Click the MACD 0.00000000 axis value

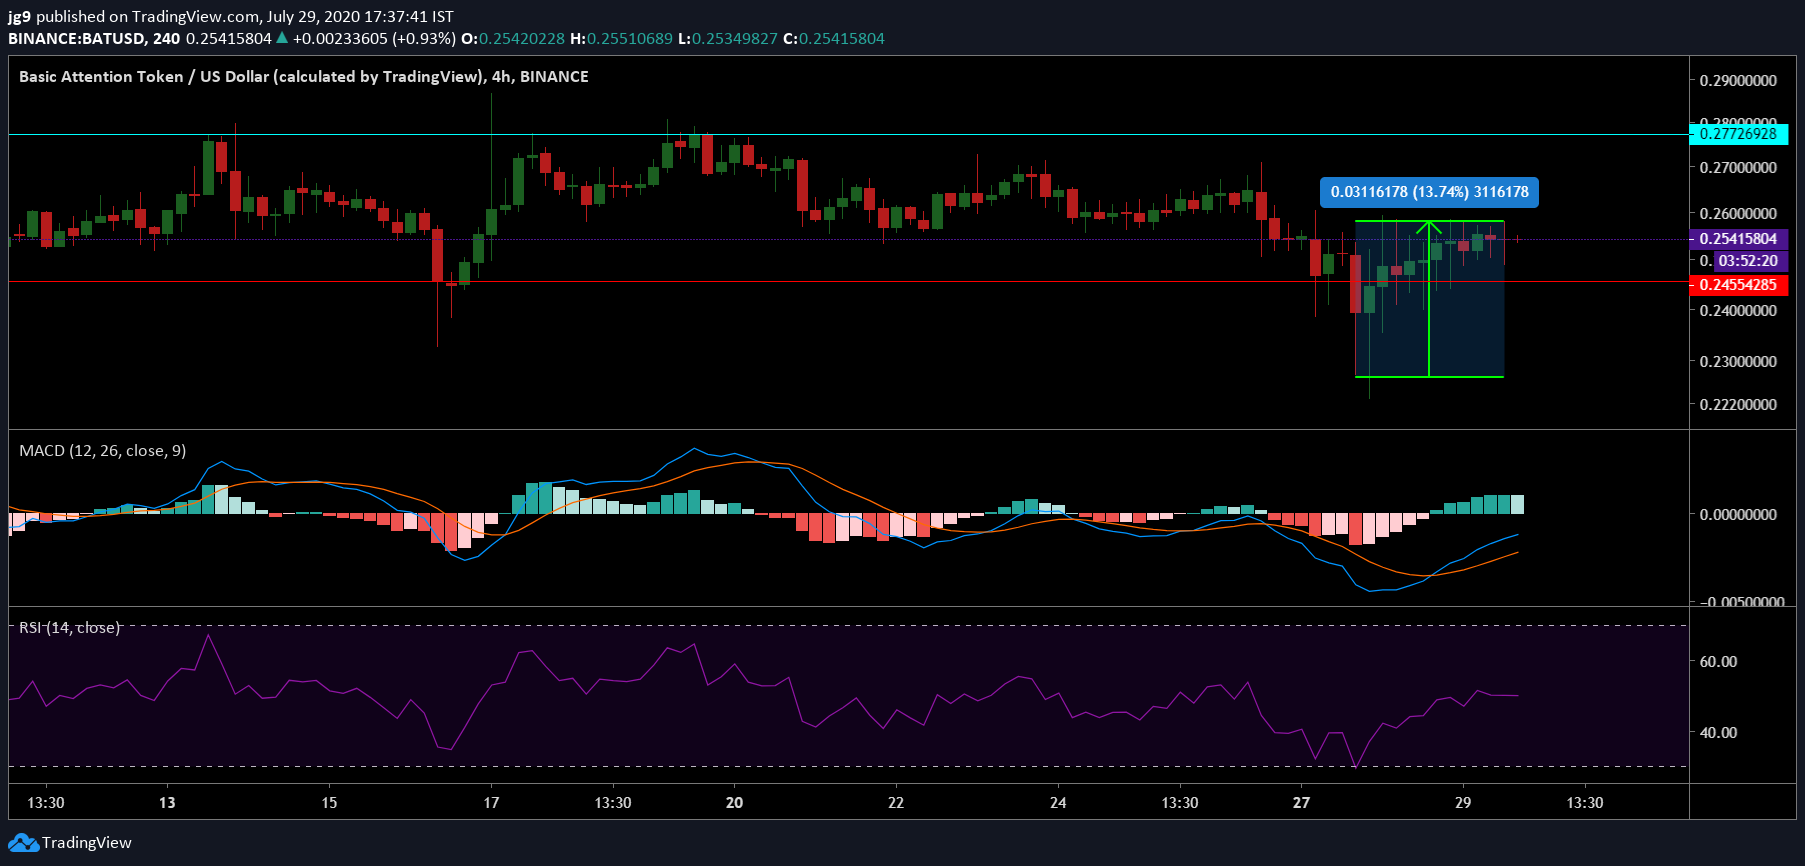pos(1738,515)
